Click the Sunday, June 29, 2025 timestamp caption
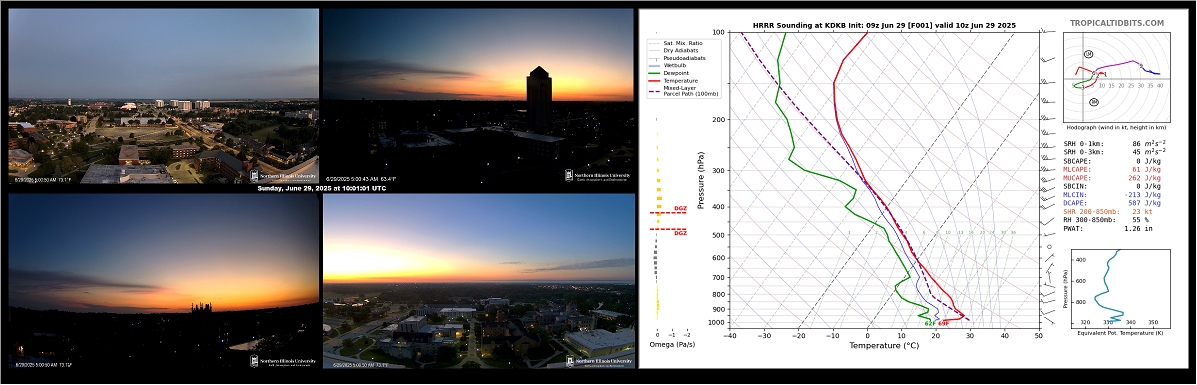 pyautogui.click(x=321, y=189)
